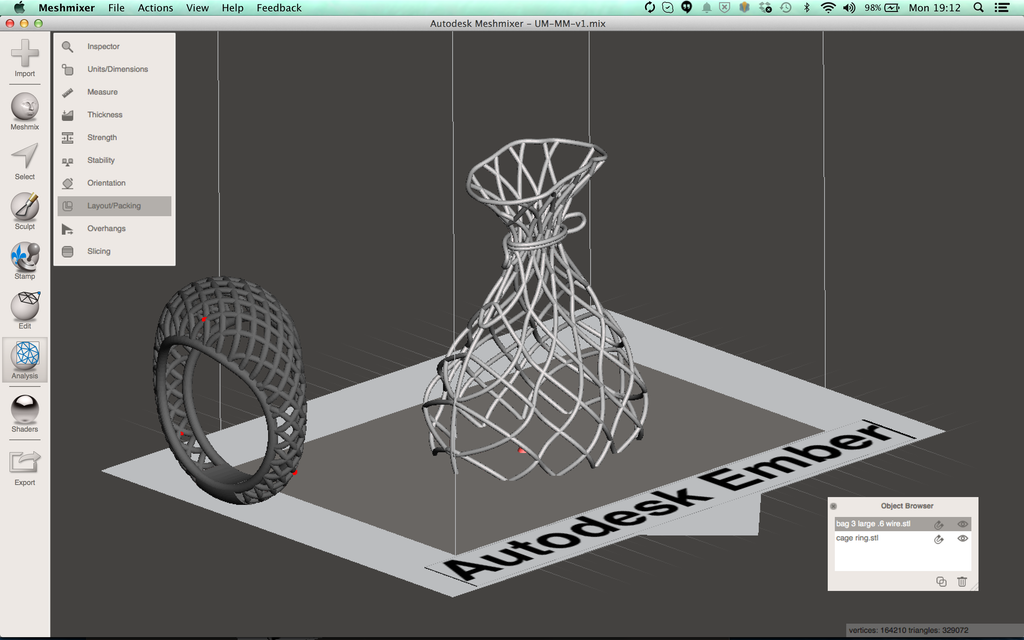The image size is (1024, 640).
Task: Delete selected object with trash icon
Action: point(962,581)
